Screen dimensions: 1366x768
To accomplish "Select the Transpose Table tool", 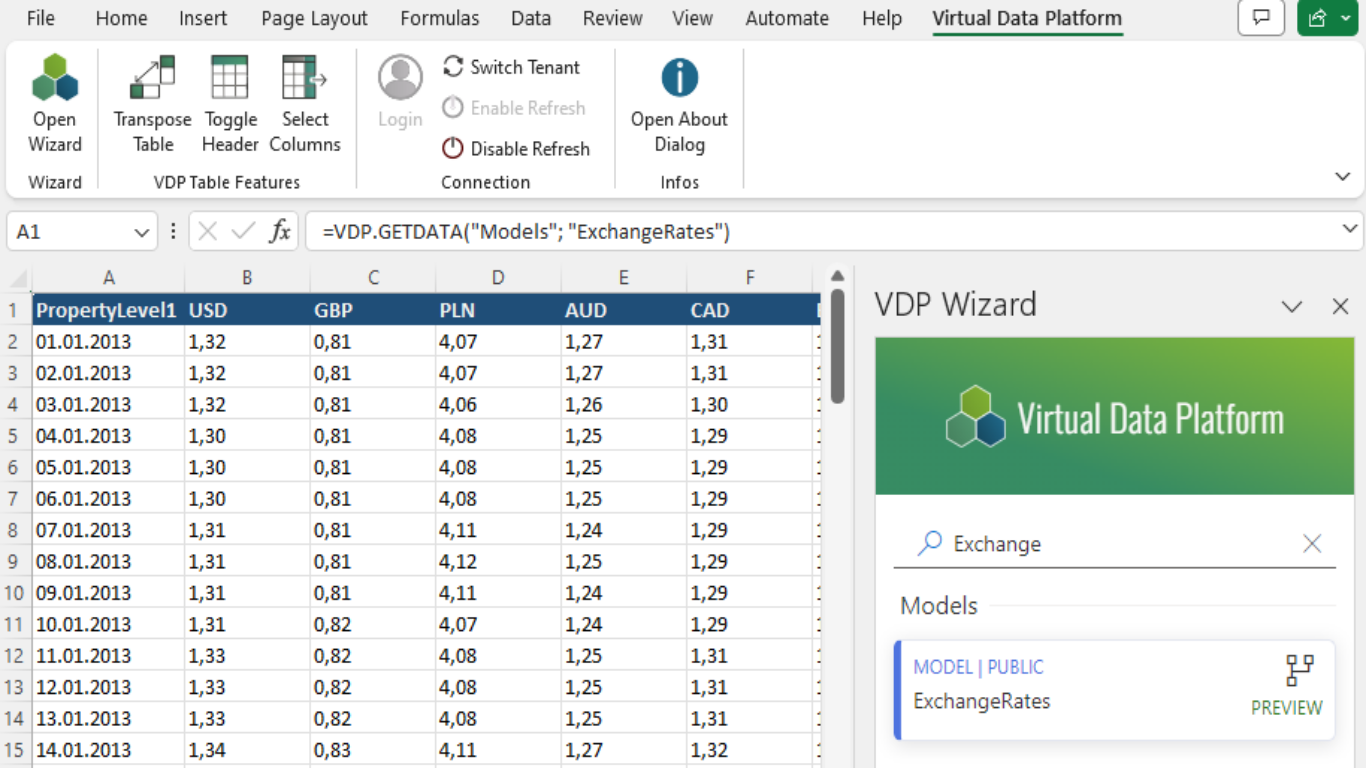I will pos(151,100).
